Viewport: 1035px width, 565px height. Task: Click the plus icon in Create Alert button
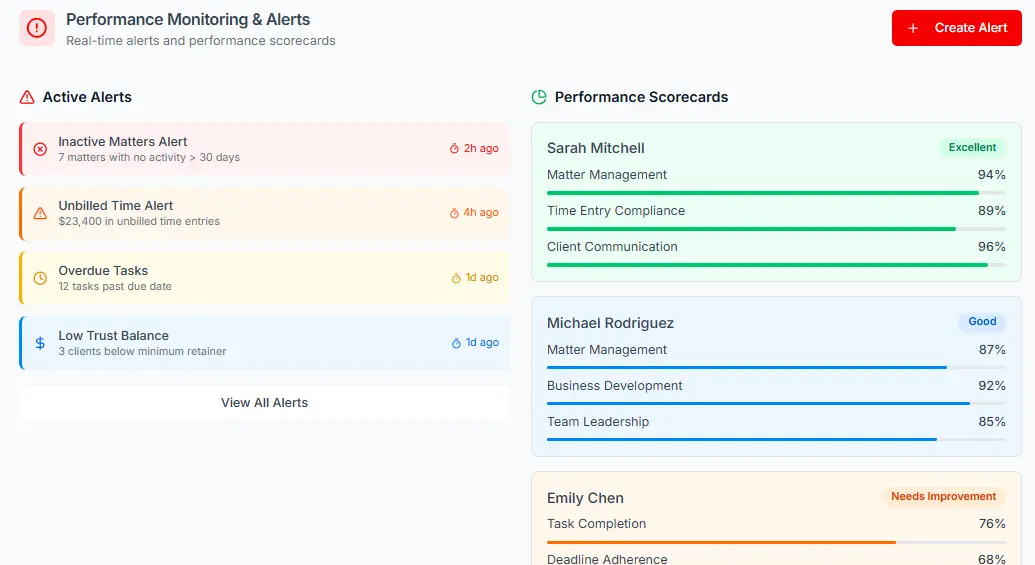(913, 28)
